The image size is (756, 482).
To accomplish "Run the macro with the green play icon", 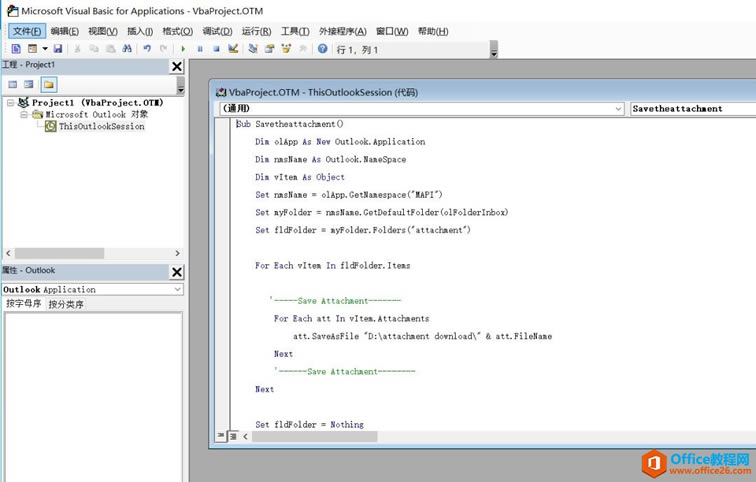I will pyautogui.click(x=184, y=48).
